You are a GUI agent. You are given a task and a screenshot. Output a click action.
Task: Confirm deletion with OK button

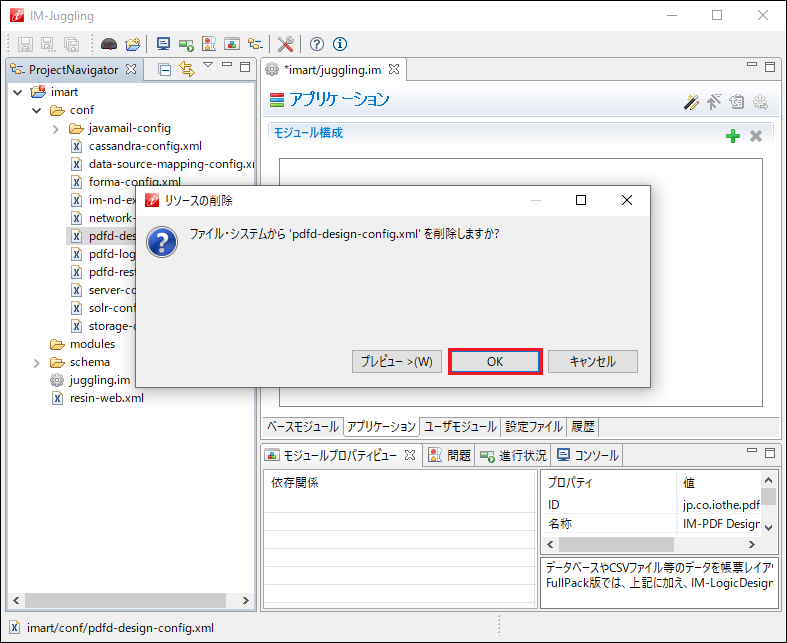pos(495,361)
